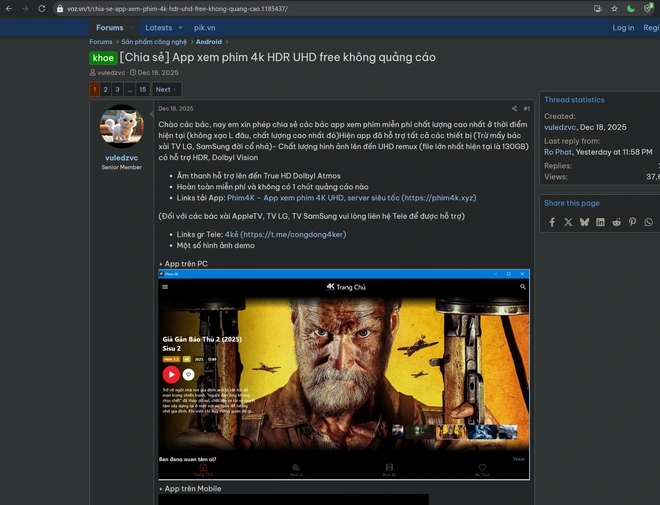Click the post date Dec 18, 2025
This screenshot has width=660, height=505.
pos(176,109)
